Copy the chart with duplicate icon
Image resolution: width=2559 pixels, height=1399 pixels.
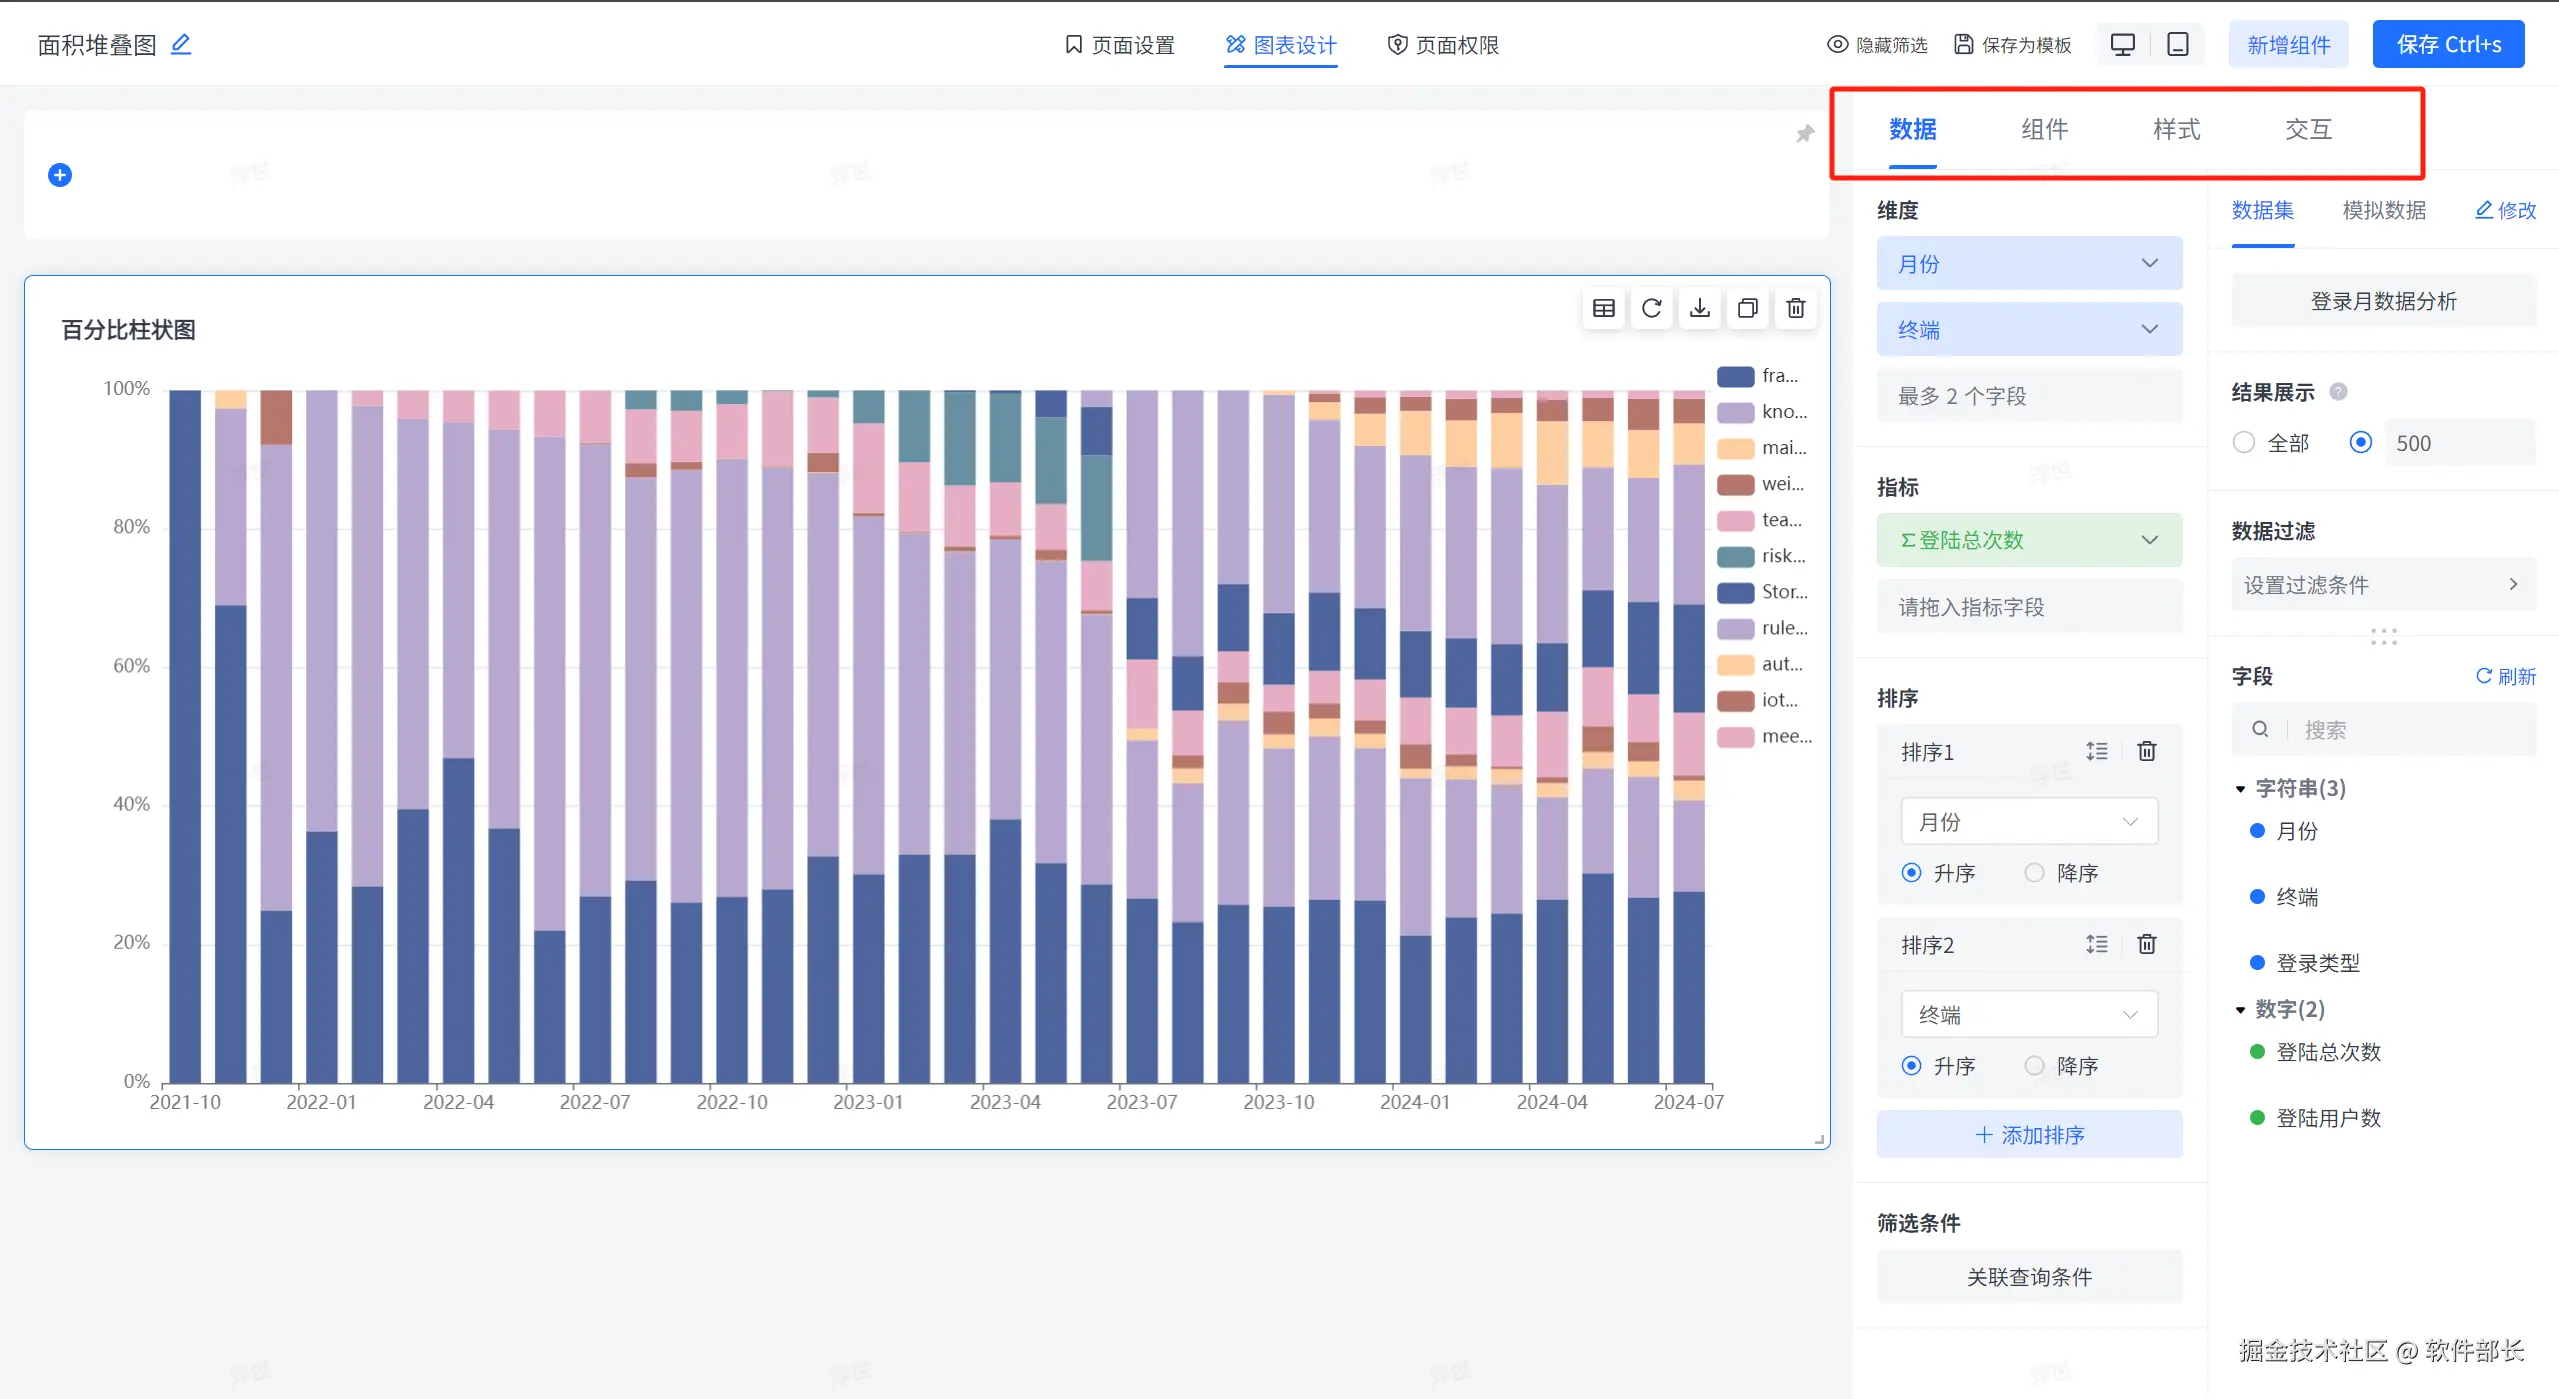coord(1747,308)
